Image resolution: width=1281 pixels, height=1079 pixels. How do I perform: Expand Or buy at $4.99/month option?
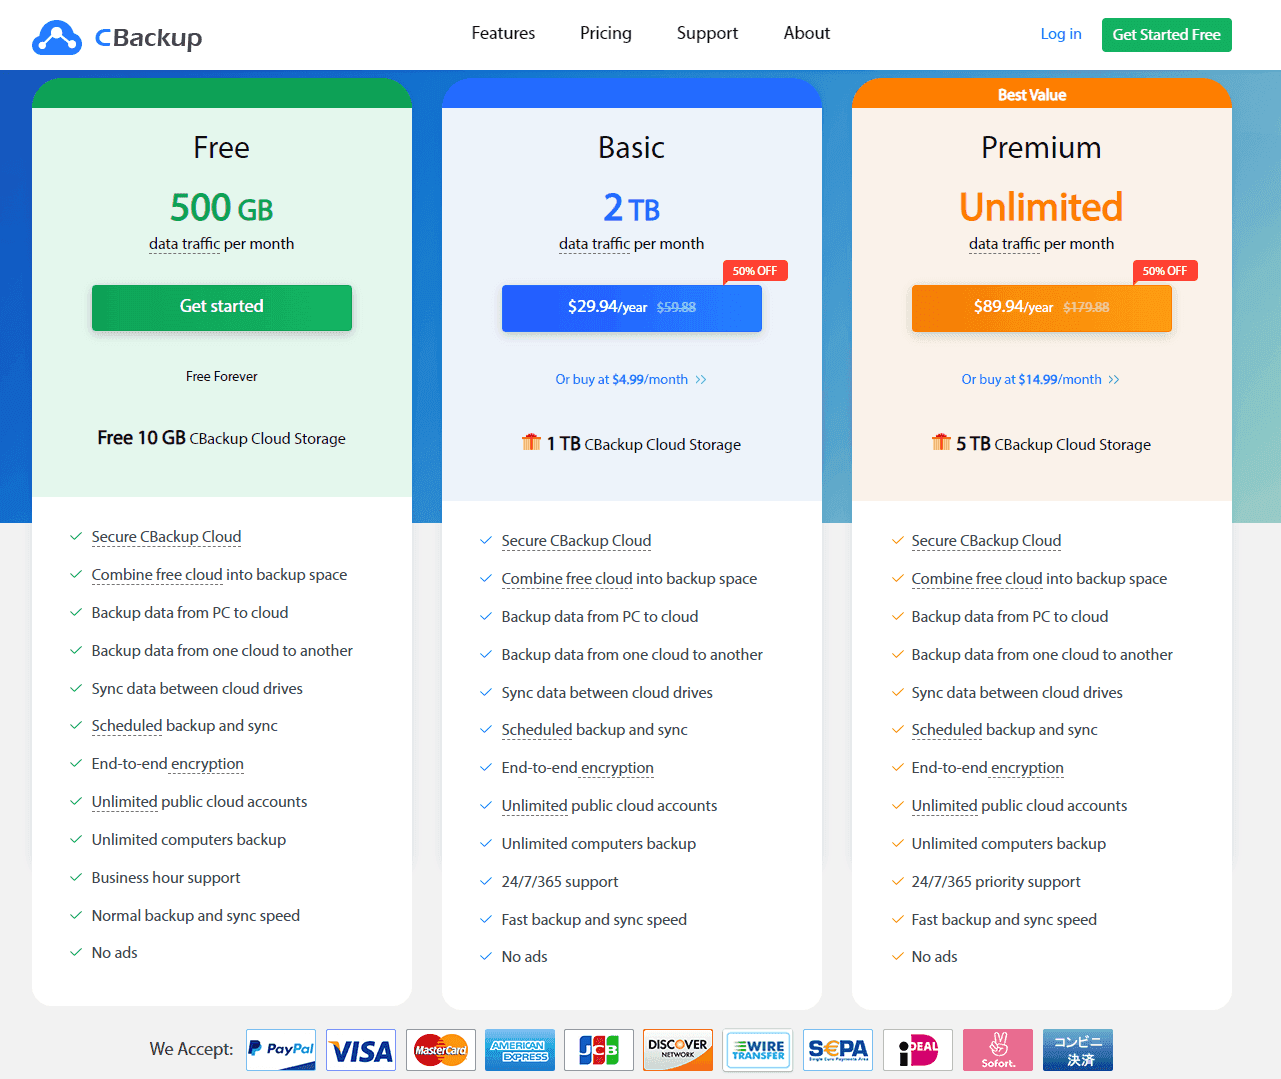pyautogui.click(x=631, y=380)
